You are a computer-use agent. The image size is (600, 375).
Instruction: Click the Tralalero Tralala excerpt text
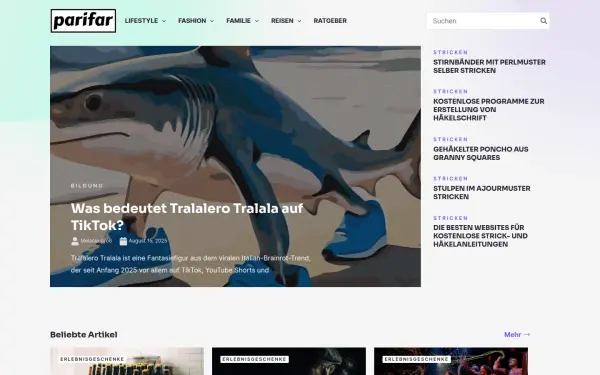(x=191, y=264)
